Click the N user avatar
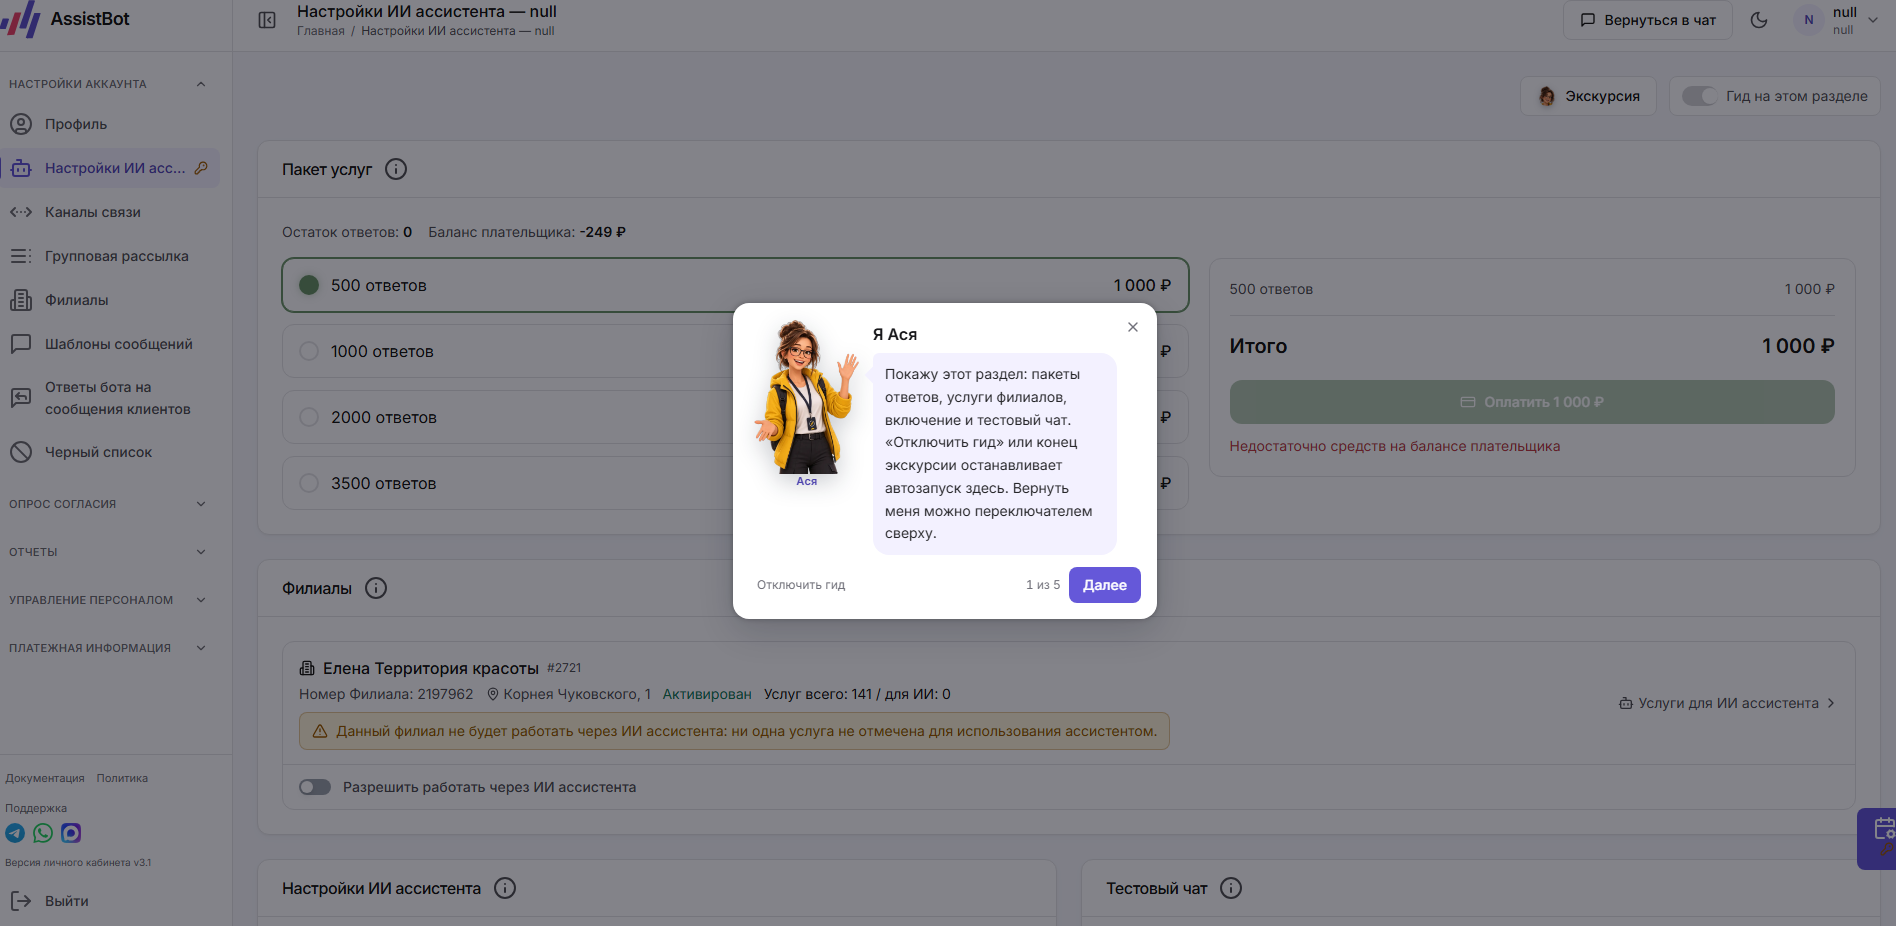Screen dimensions: 1896x926 tap(1808, 20)
